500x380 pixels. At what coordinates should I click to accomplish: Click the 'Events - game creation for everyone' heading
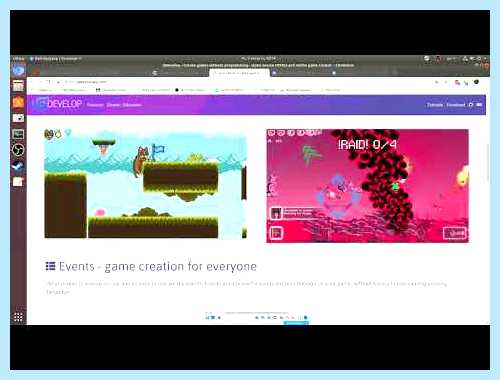[158, 266]
